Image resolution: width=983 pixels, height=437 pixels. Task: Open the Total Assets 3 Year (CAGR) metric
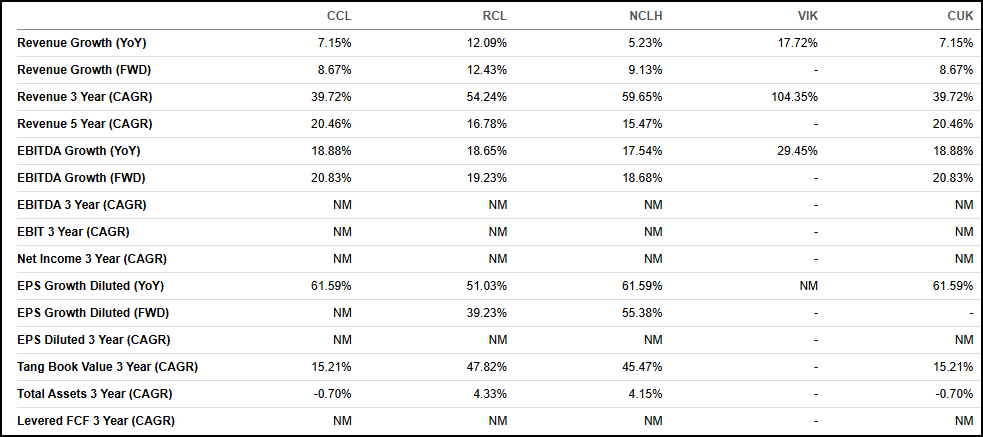click(x=92, y=394)
